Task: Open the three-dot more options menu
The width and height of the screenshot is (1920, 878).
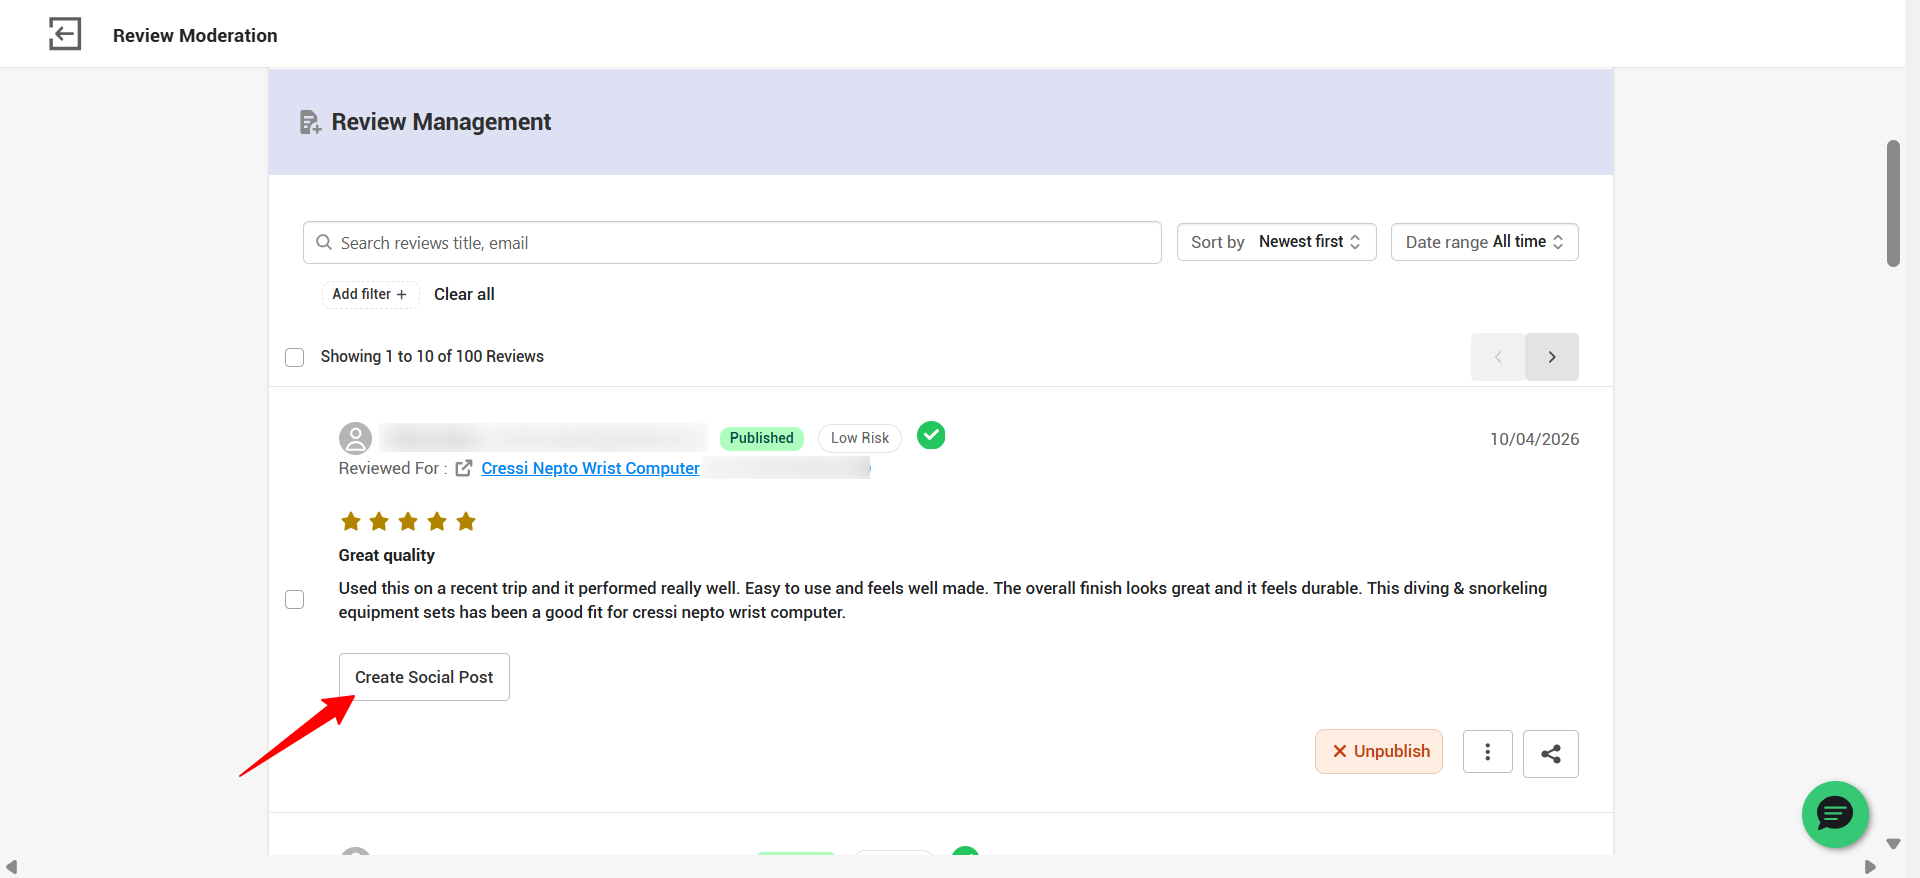Action: point(1488,752)
